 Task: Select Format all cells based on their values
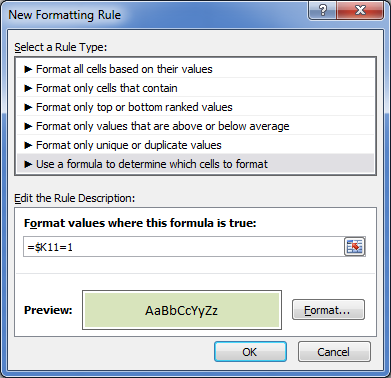pos(196,69)
